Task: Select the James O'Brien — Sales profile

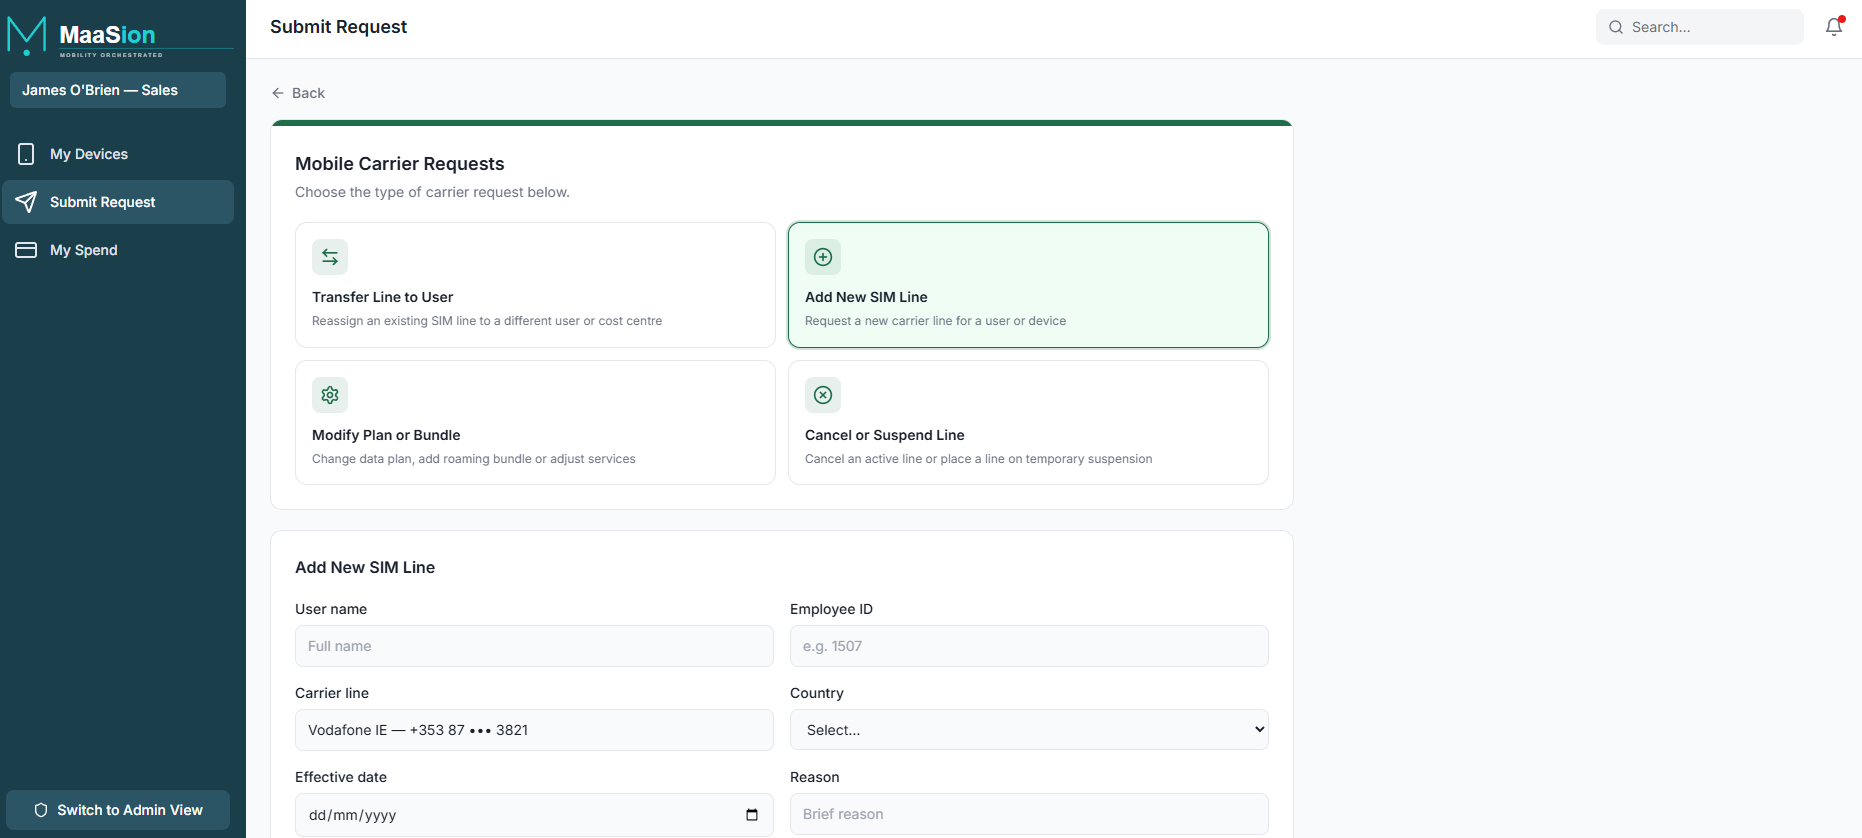Action: click(x=118, y=90)
